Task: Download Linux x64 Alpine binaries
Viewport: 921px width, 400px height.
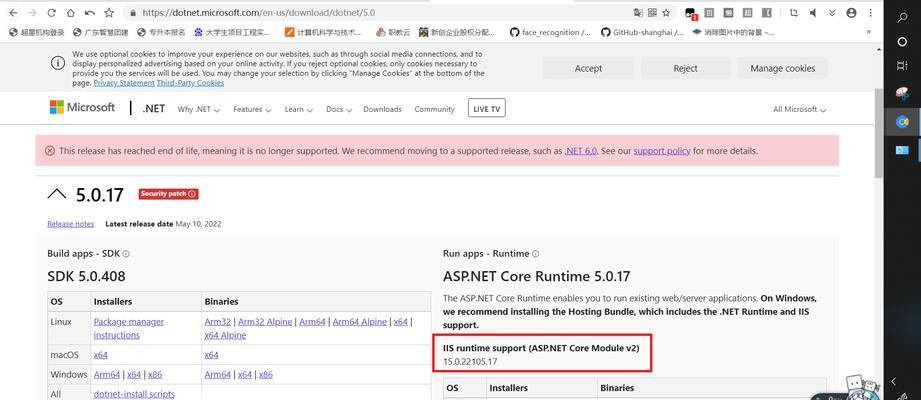Action: [x=225, y=335]
